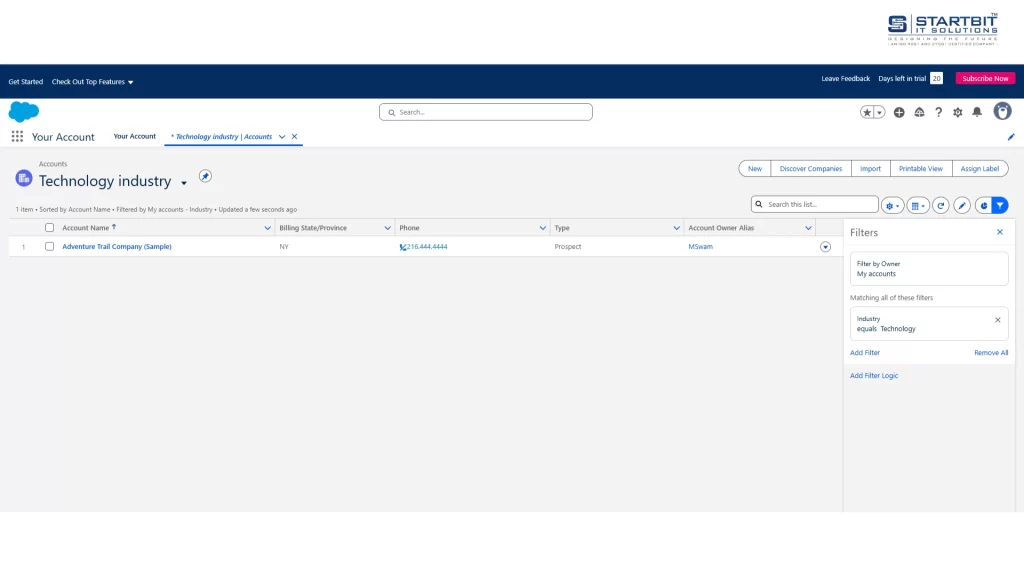Open the App Launcher grid icon
The image size is (1024, 576).
(17, 136)
